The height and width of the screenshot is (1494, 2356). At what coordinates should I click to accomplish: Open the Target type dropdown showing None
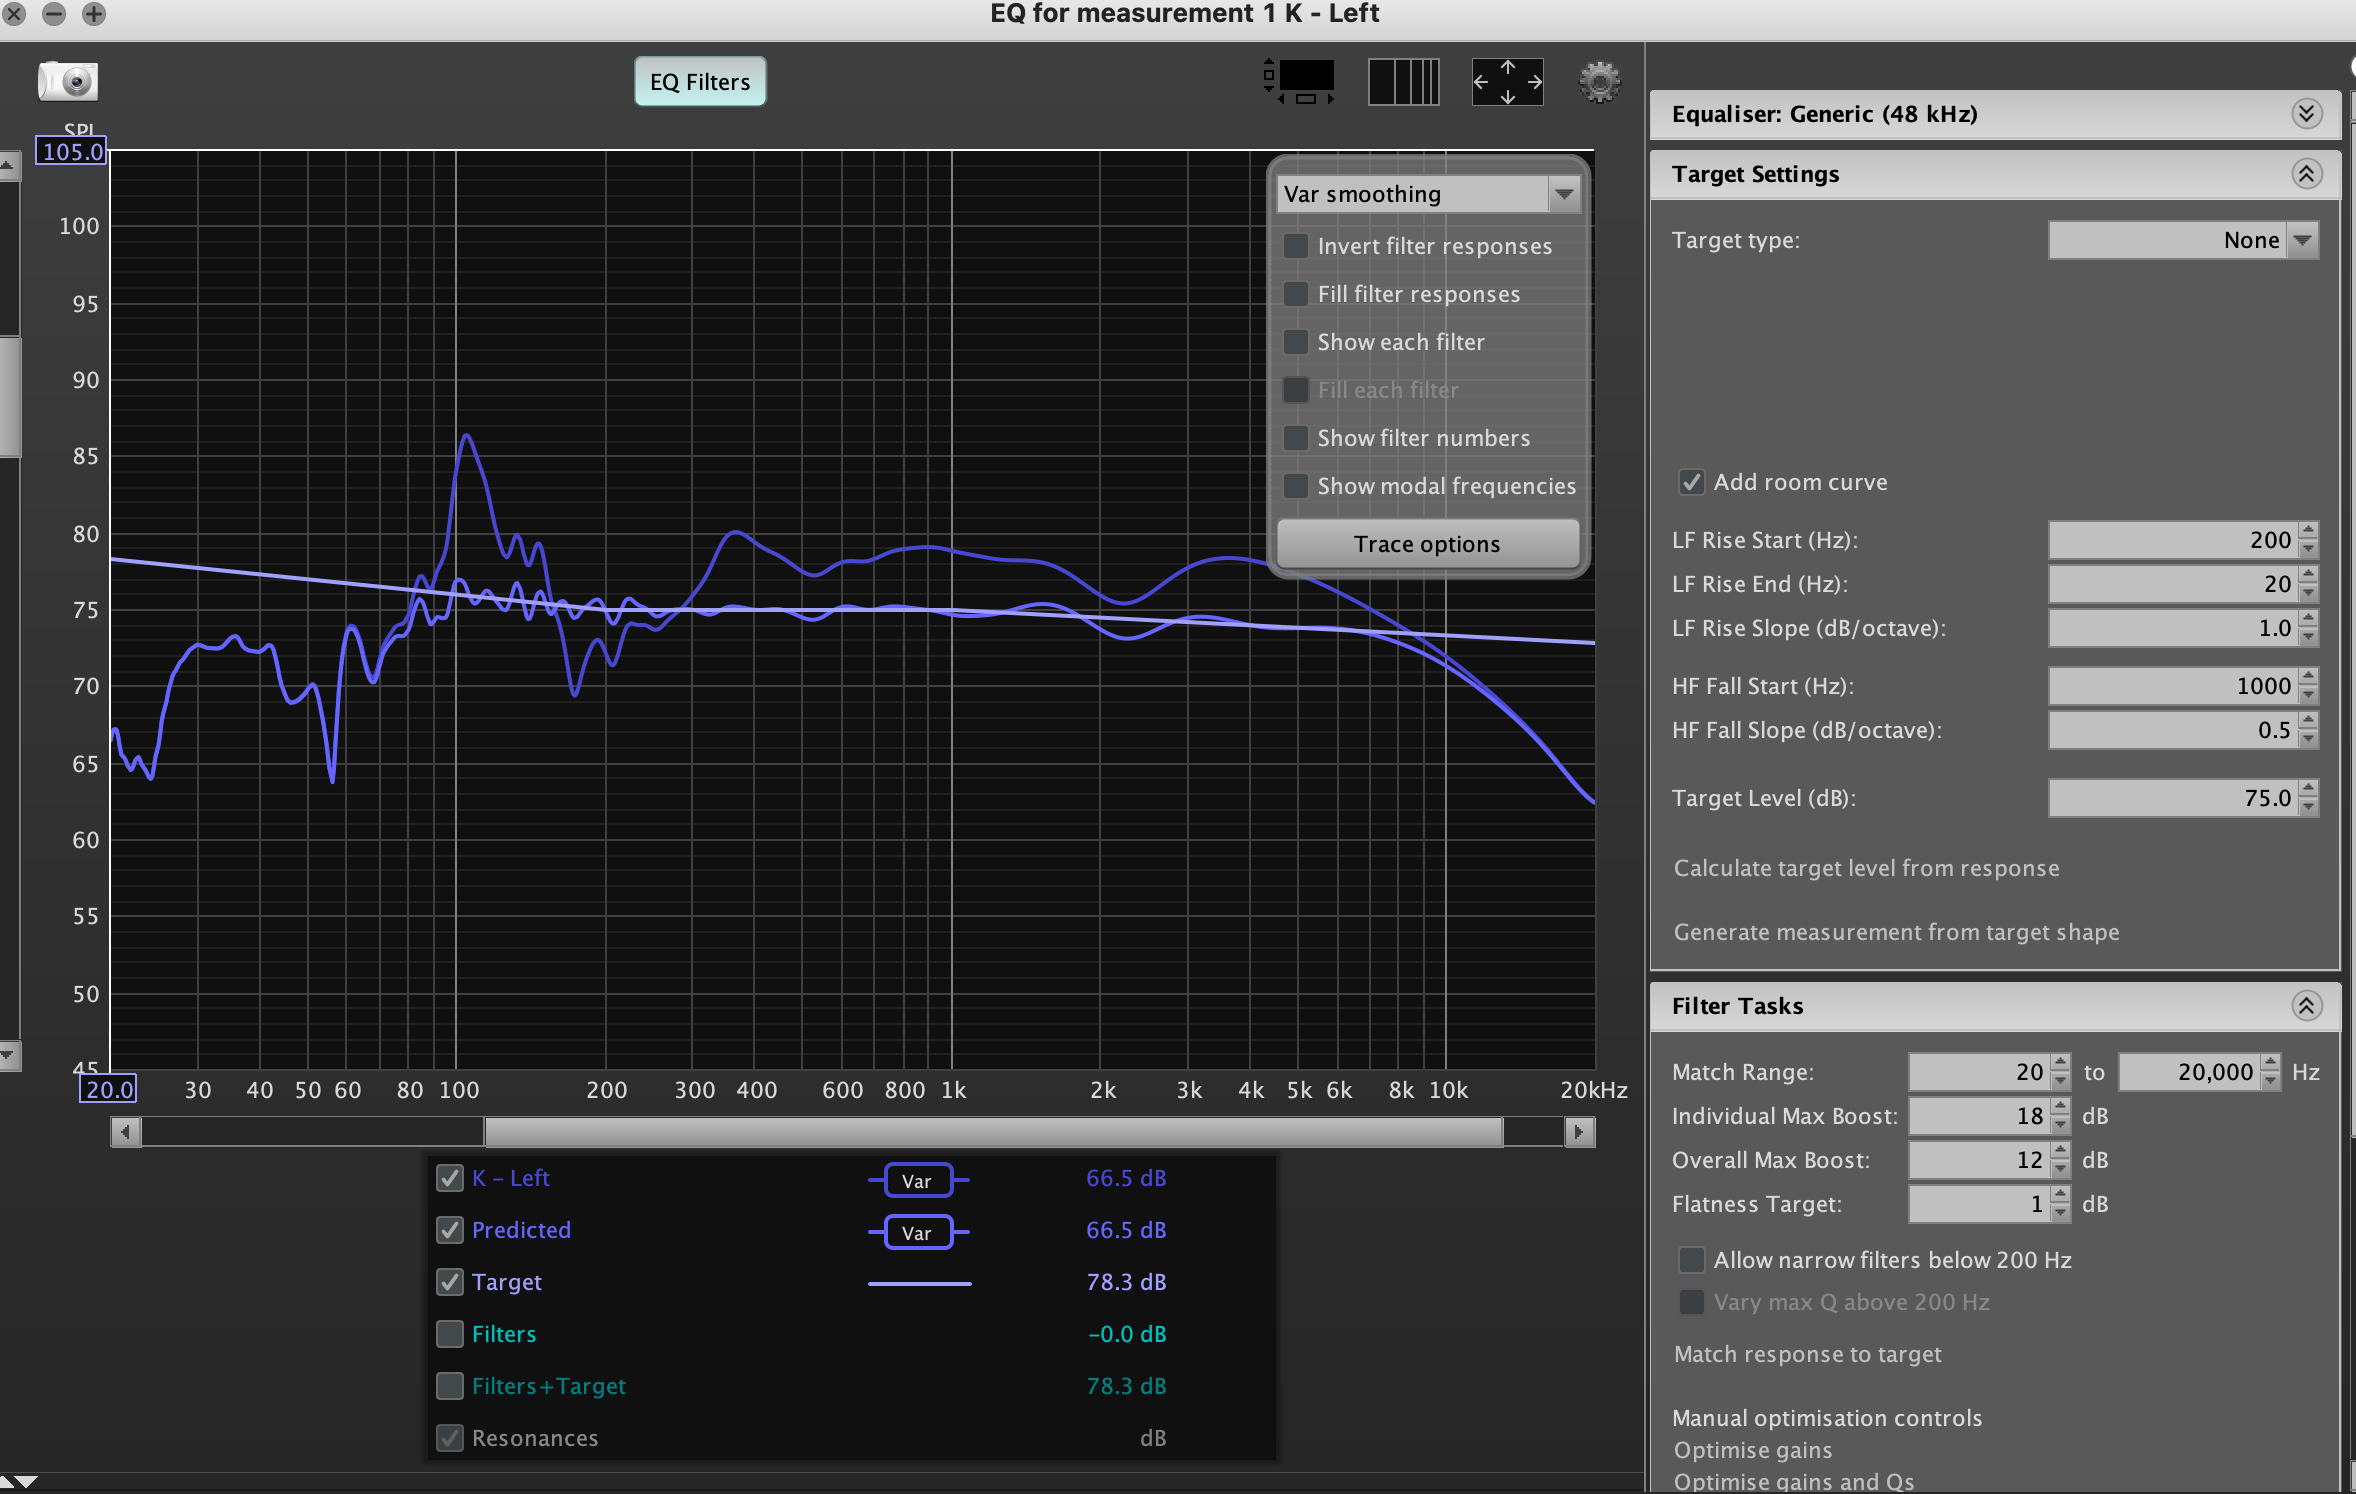[x=2304, y=240]
